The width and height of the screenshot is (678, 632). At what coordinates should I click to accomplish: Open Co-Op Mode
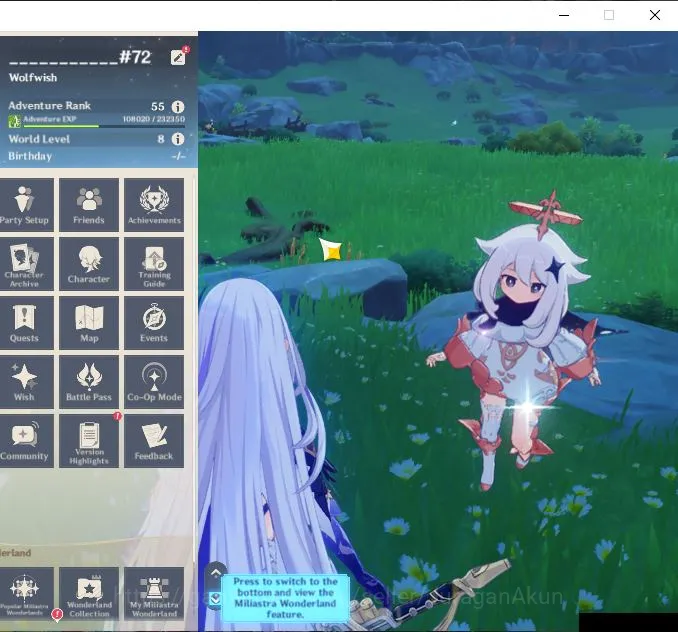point(154,382)
